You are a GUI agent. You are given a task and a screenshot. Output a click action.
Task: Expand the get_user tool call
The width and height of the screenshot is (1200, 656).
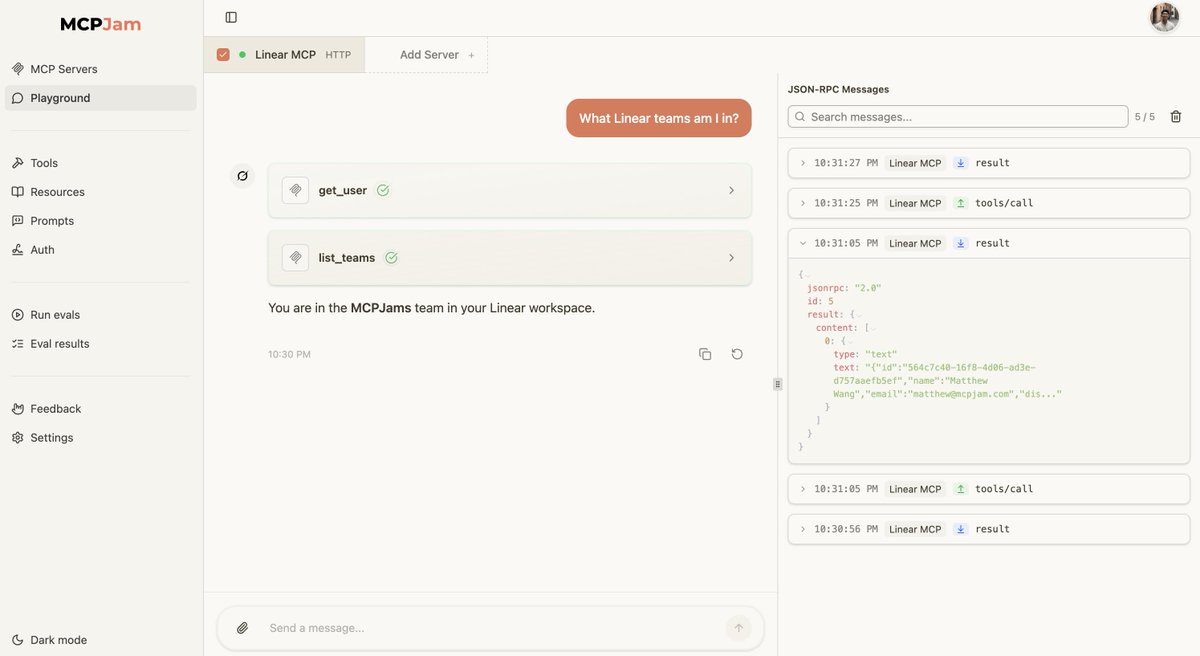pyautogui.click(x=731, y=190)
